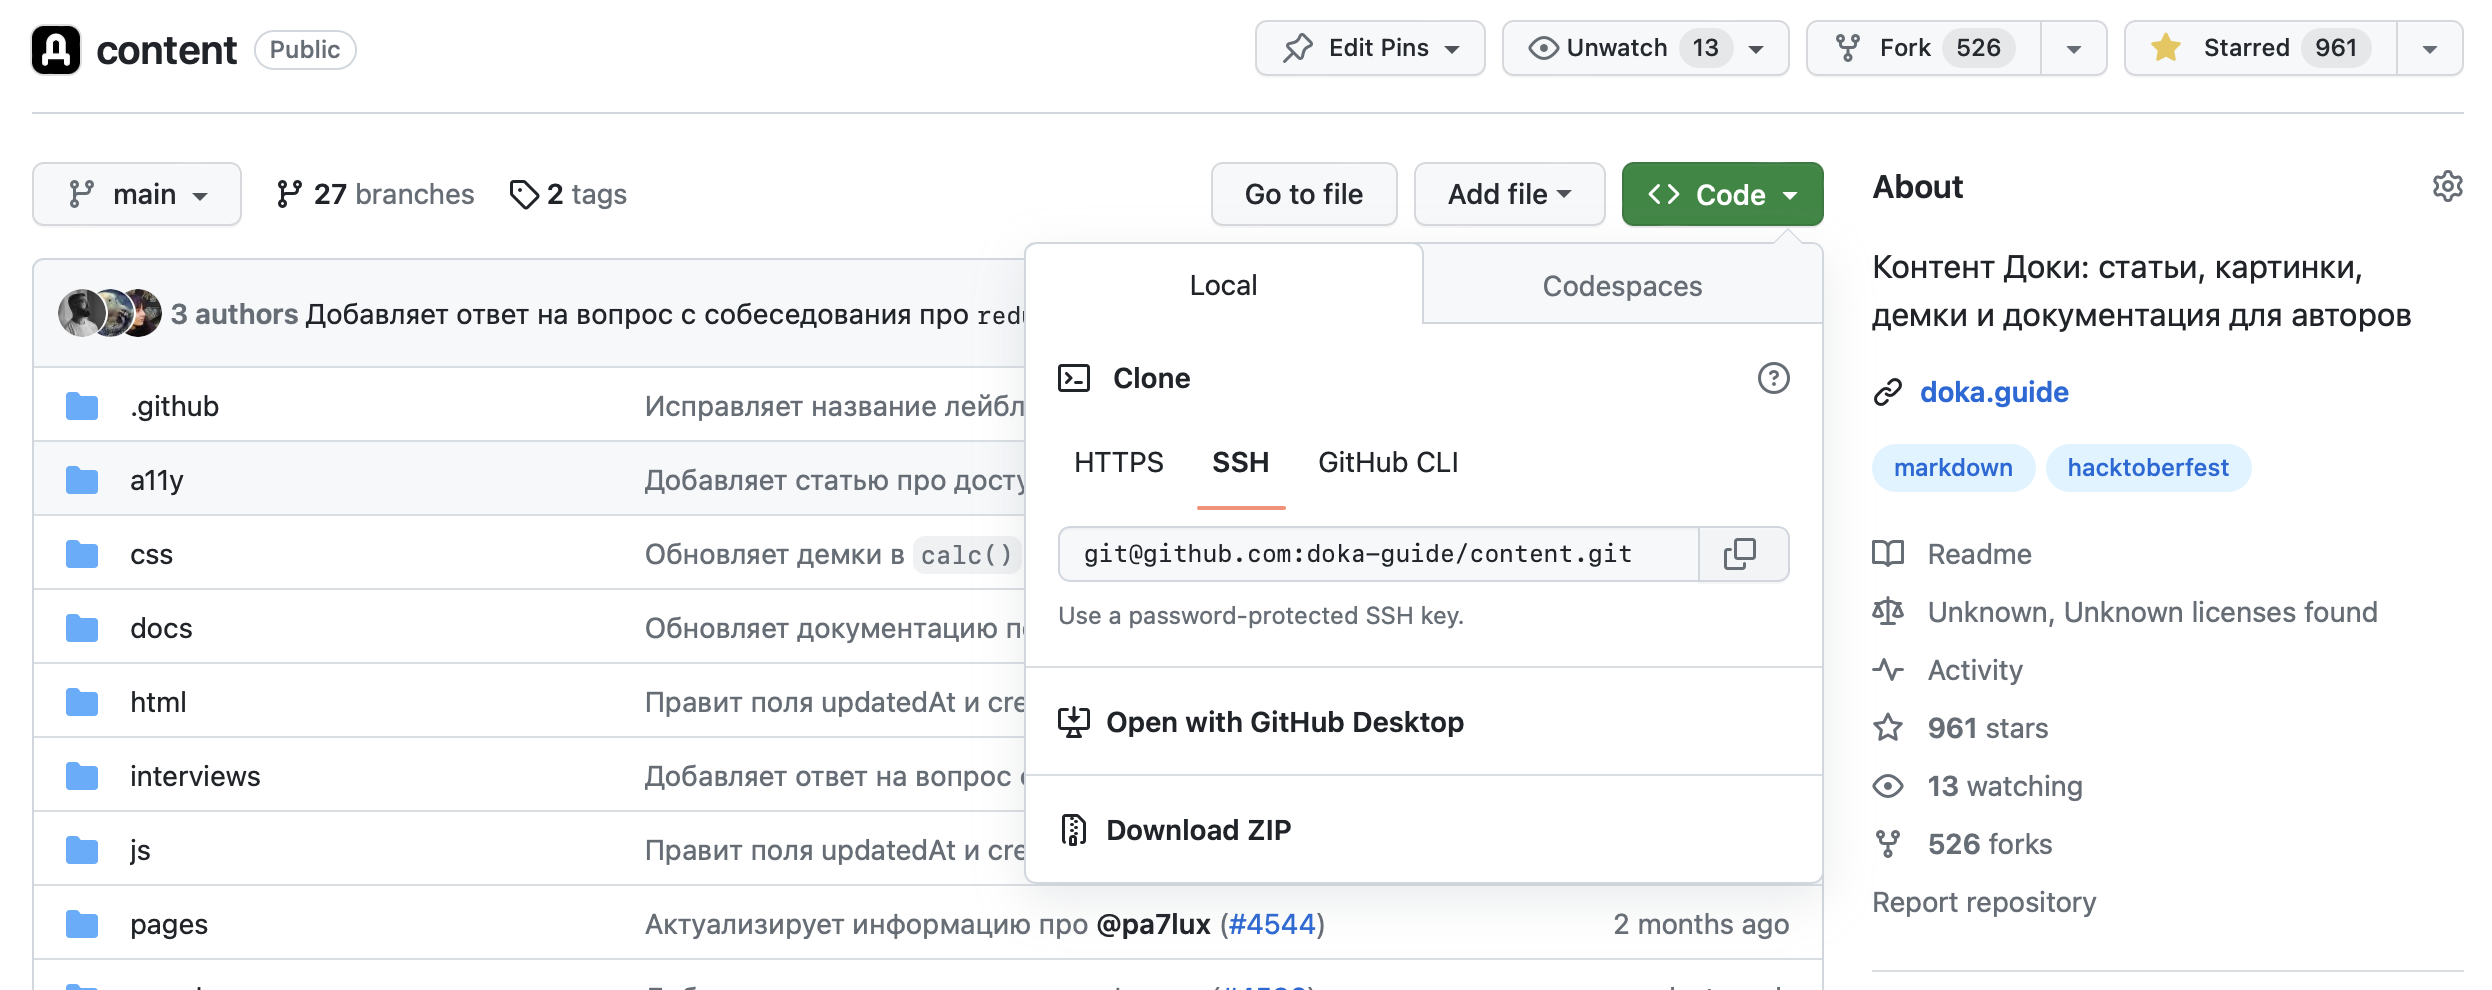The width and height of the screenshot is (2492, 990).
Task: Click the SSH clone URL input field
Action: [1379, 554]
